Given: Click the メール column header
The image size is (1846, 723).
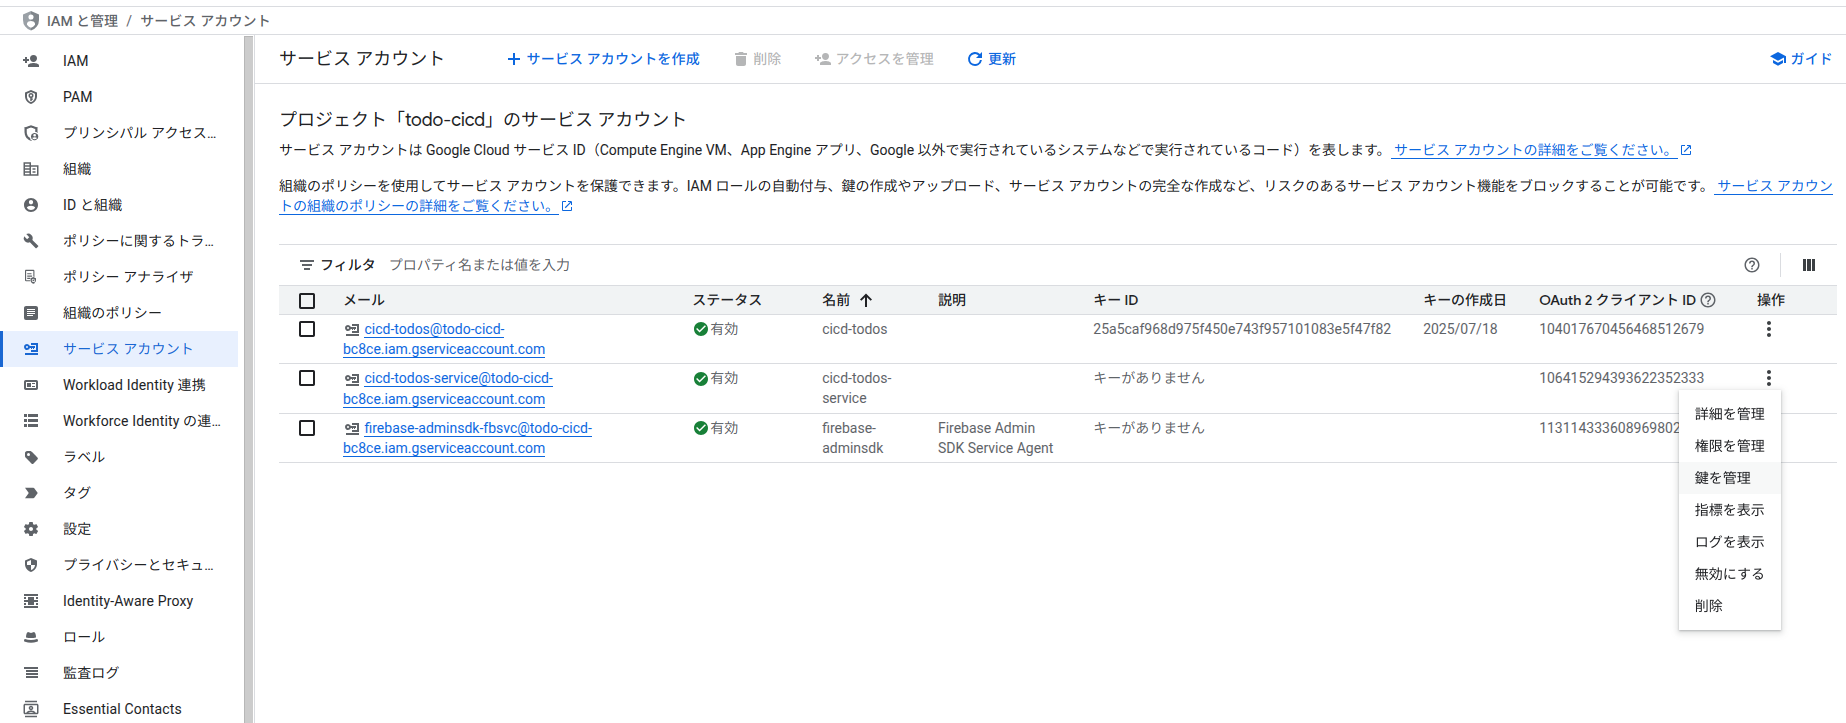Looking at the screenshot, I should coord(364,300).
